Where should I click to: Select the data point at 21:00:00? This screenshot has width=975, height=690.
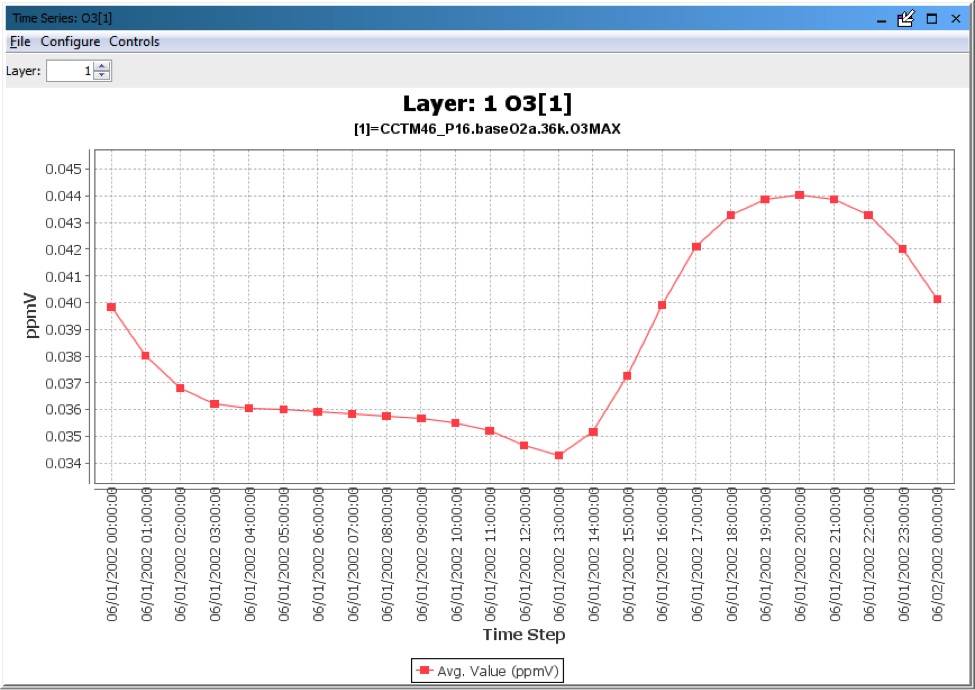(834, 199)
